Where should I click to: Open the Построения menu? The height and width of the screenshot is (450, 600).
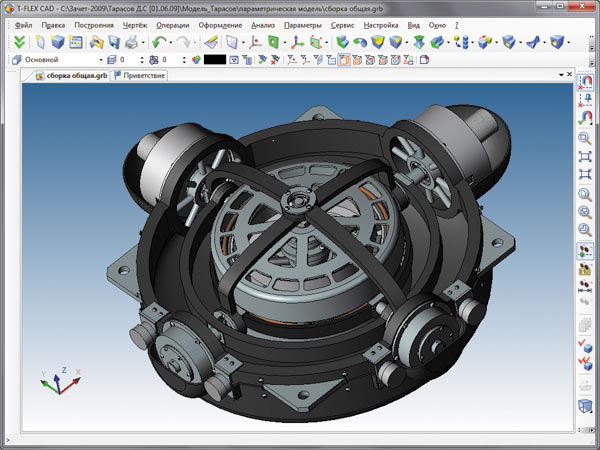94,25
